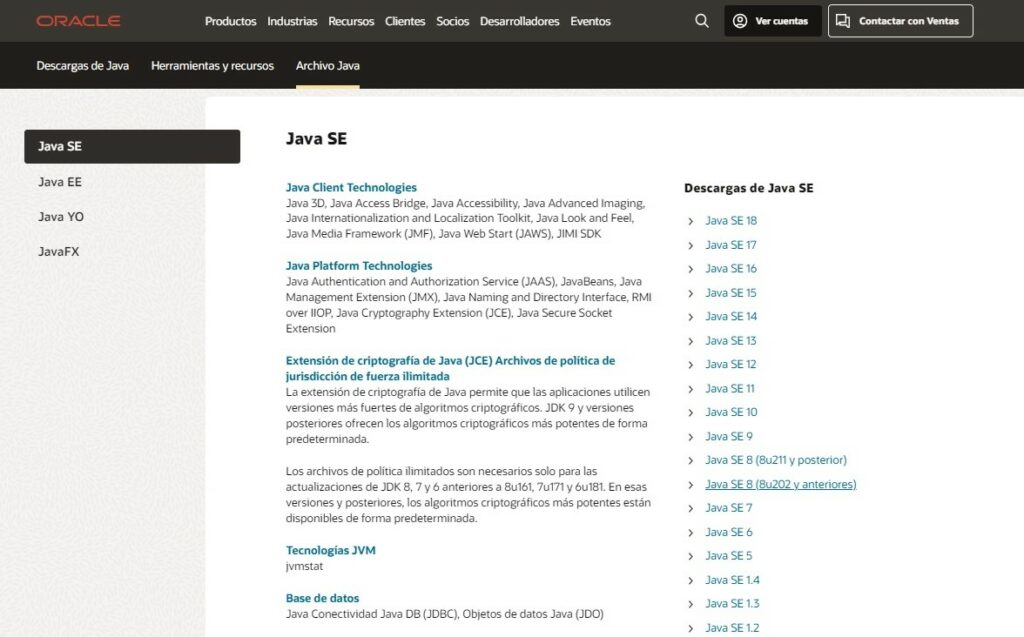
Task: Click chevron beside Java SE 13
Action: coord(690,341)
